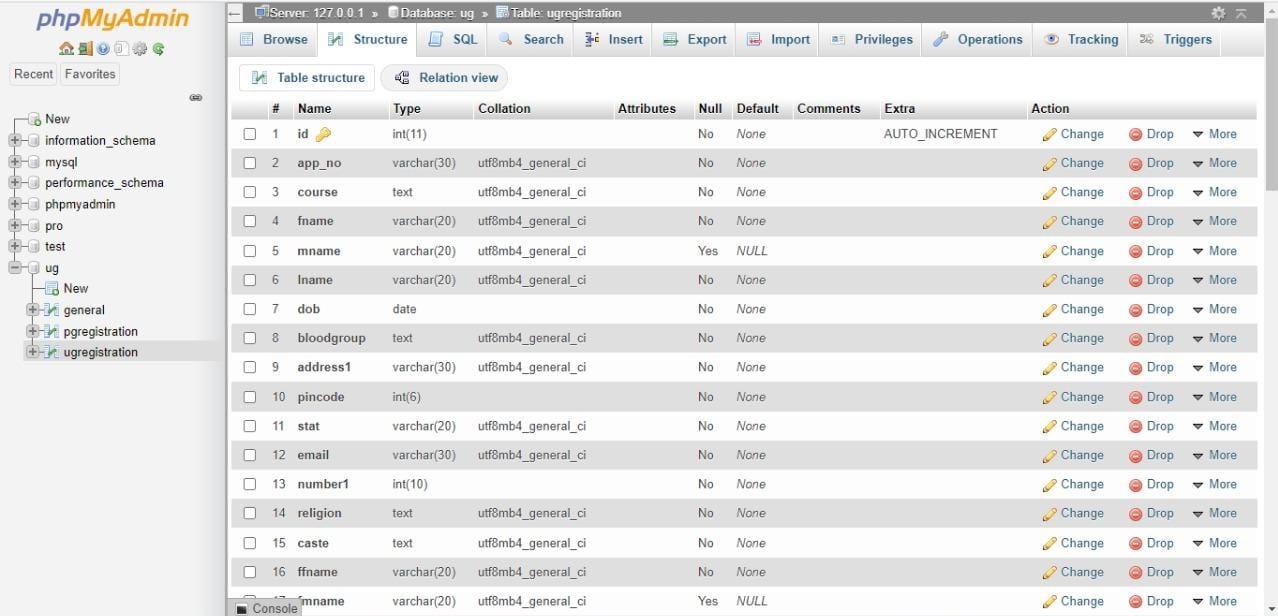Click the log out door icon
This screenshot has height=616, width=1278.
tap(85, 48)
